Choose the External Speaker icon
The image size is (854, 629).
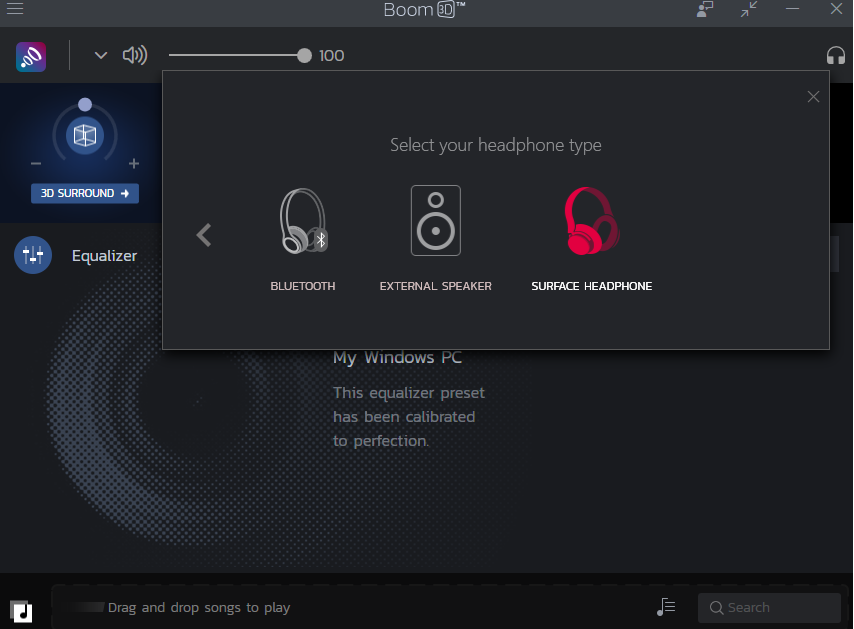436,221
